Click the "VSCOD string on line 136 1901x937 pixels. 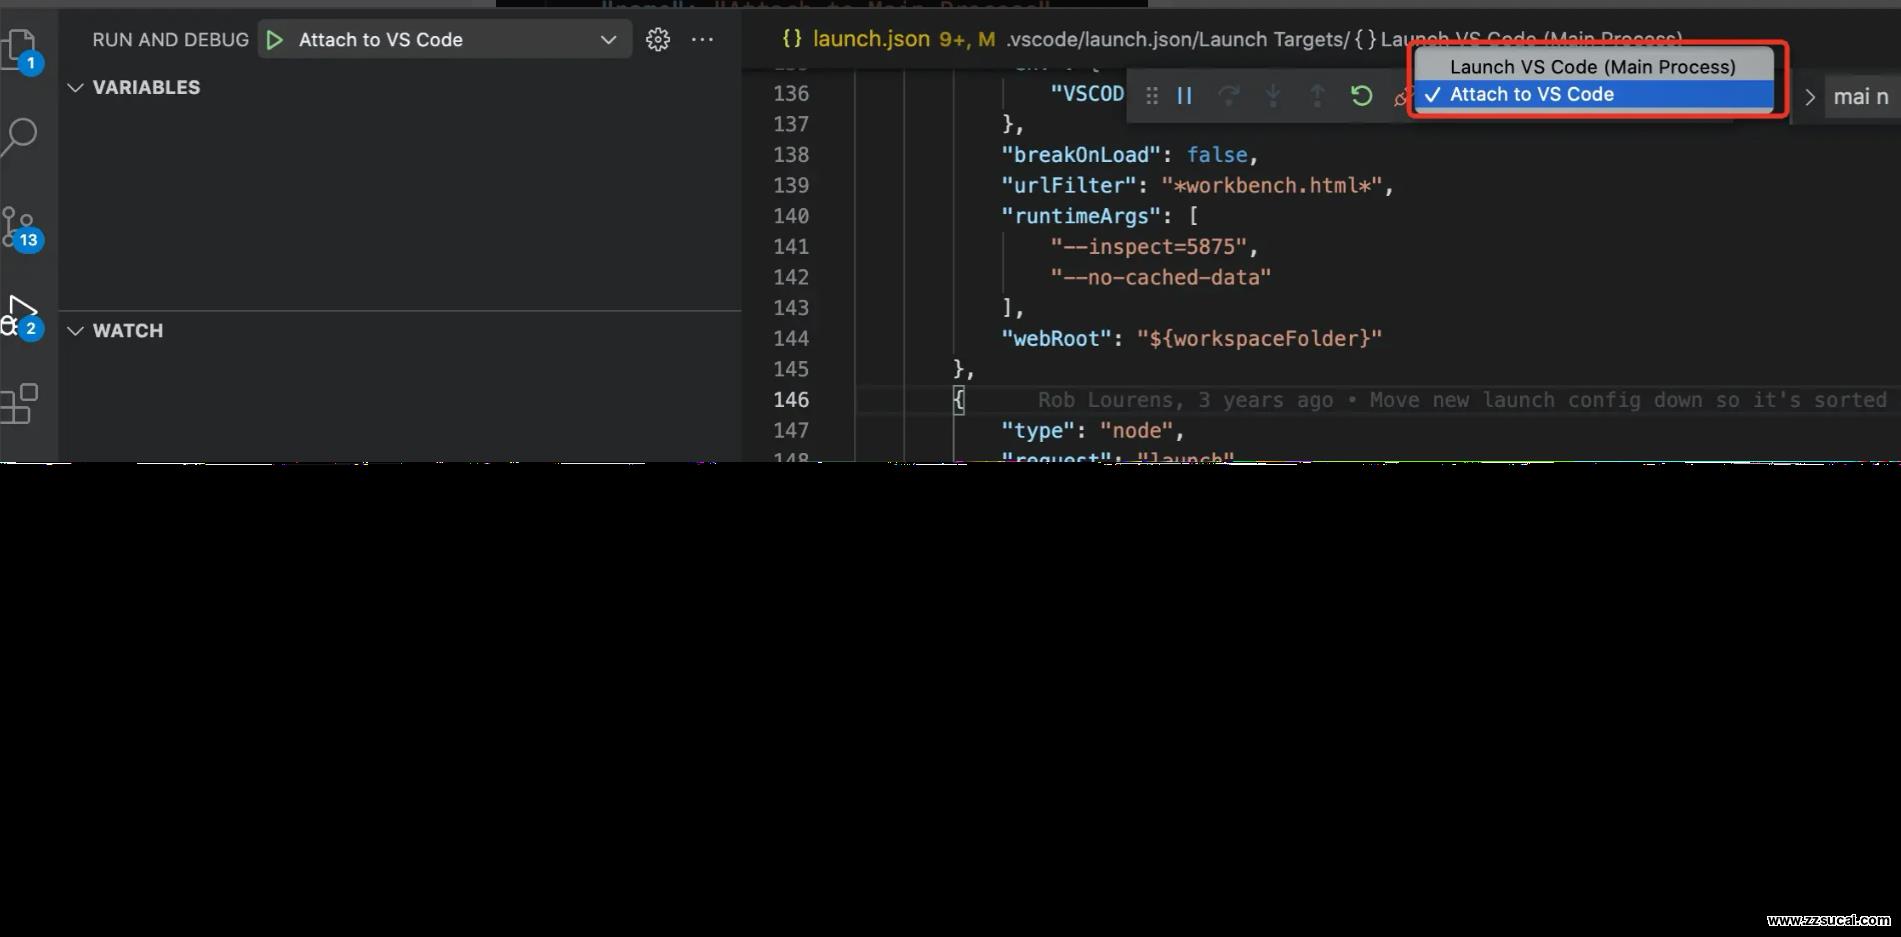click(1087, 94)
